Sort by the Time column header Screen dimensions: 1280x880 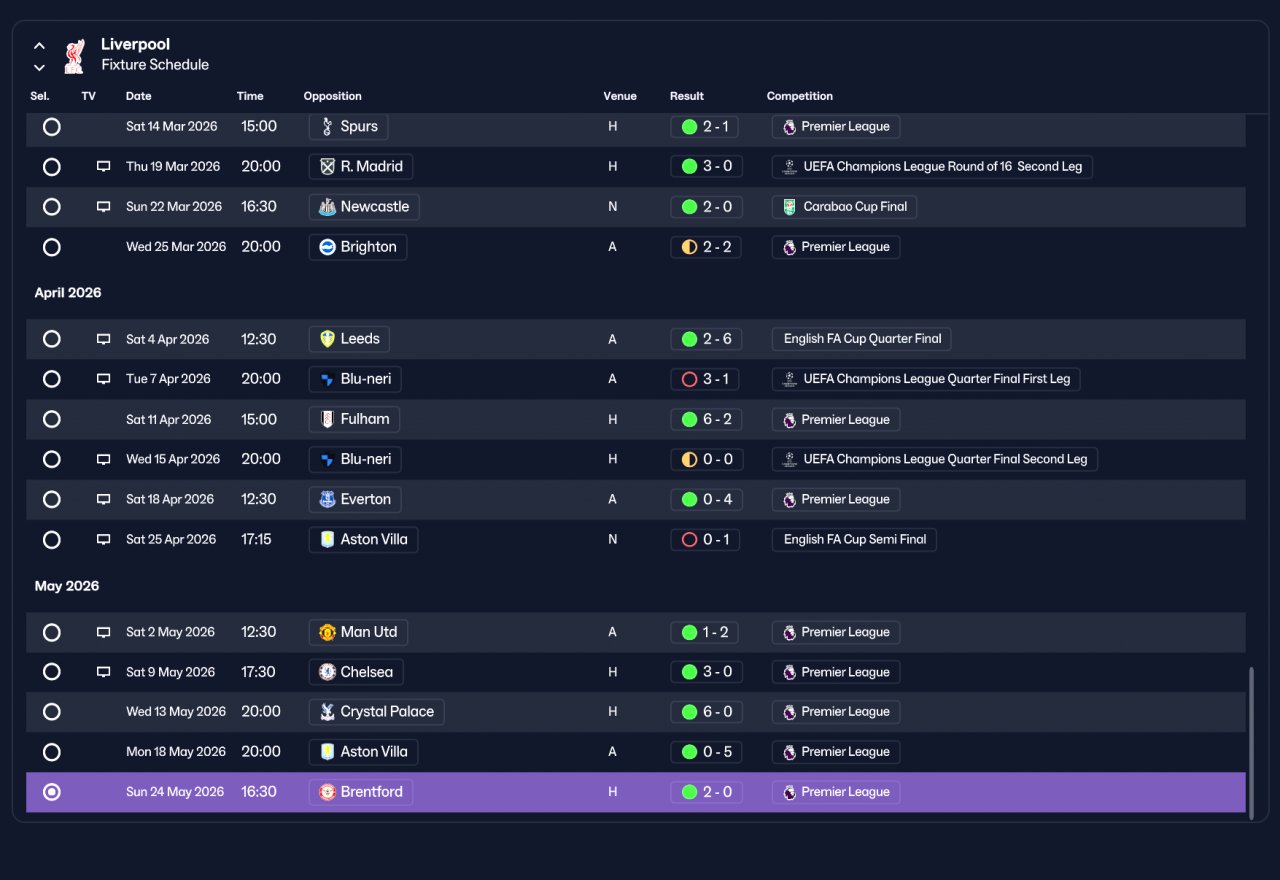(x=250, y=96)
